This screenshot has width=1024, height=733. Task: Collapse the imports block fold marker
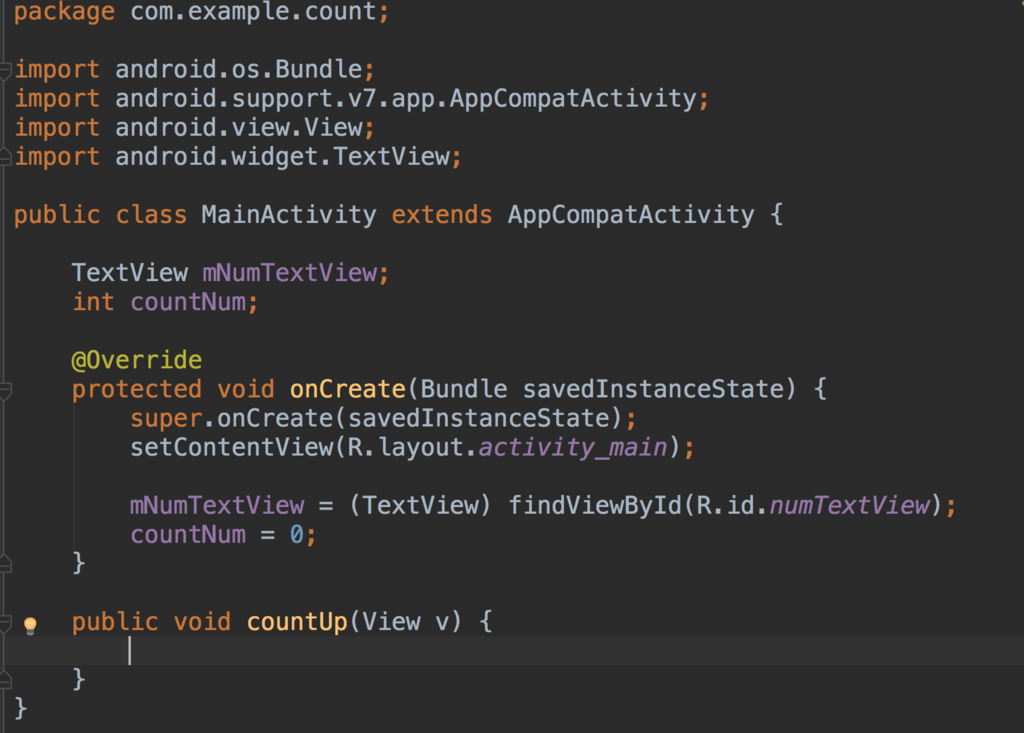5,70
